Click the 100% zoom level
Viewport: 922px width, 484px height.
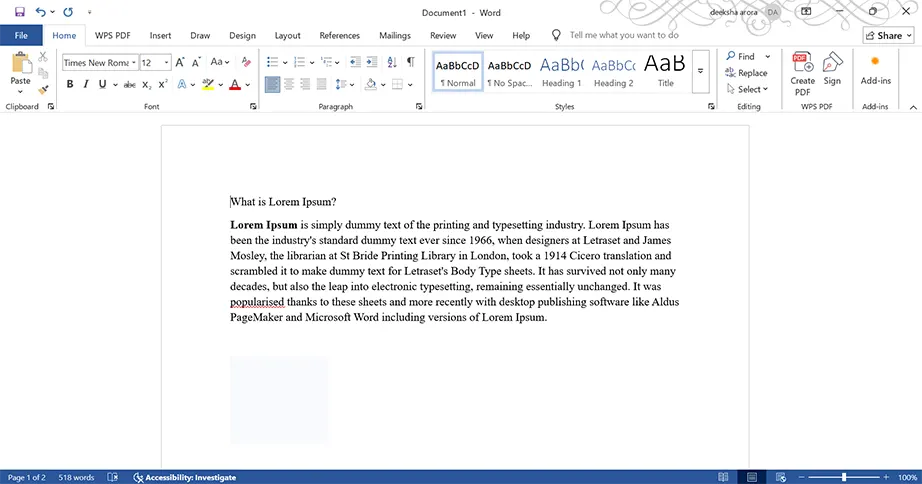tap(907, 478)
